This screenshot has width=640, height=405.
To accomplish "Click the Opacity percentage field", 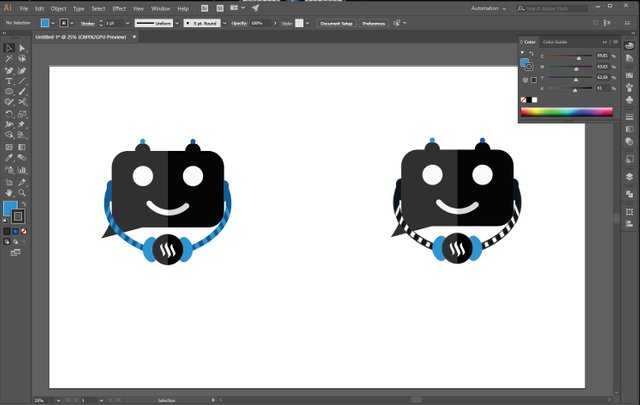I will point(259,23).
